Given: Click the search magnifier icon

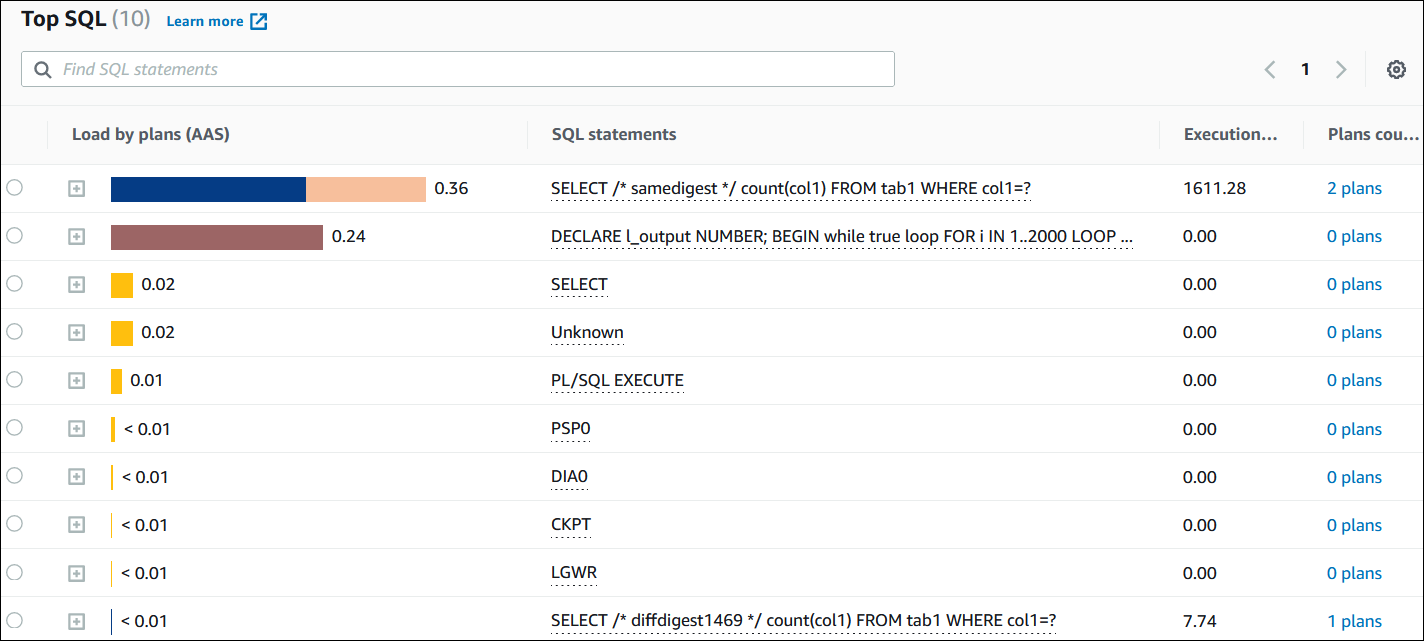Looking at the screenshot, I should (x=42, y=69).
